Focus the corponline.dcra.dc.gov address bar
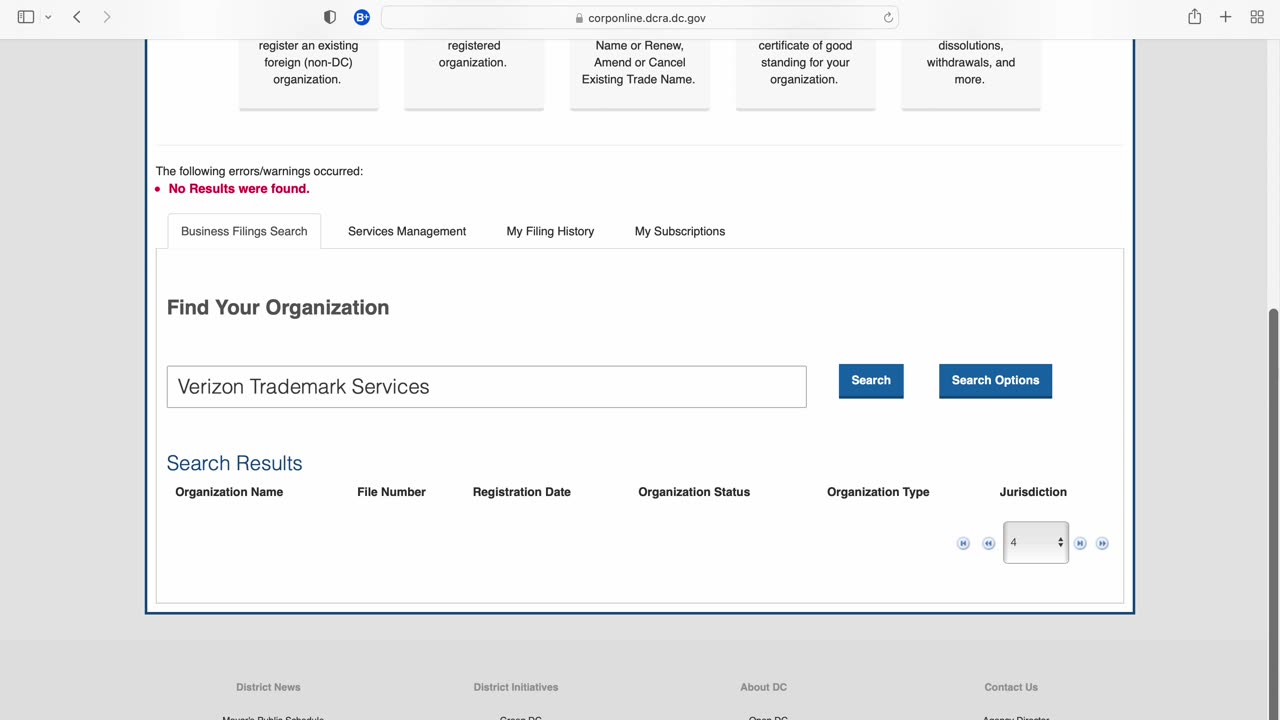Viewport: 1280px width, 720px height. 640,18
